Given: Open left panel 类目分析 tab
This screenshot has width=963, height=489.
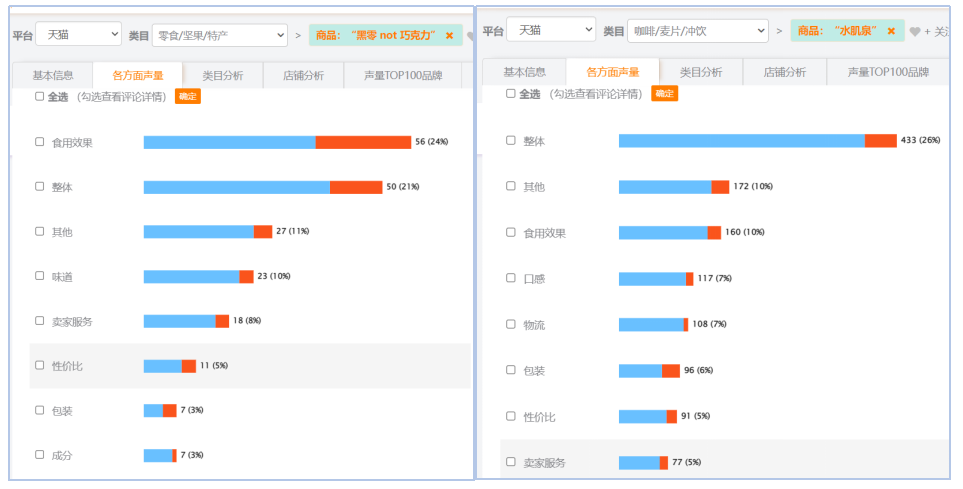Looking at the screenshot, I should pyautogui.click(x=223, y=76).
